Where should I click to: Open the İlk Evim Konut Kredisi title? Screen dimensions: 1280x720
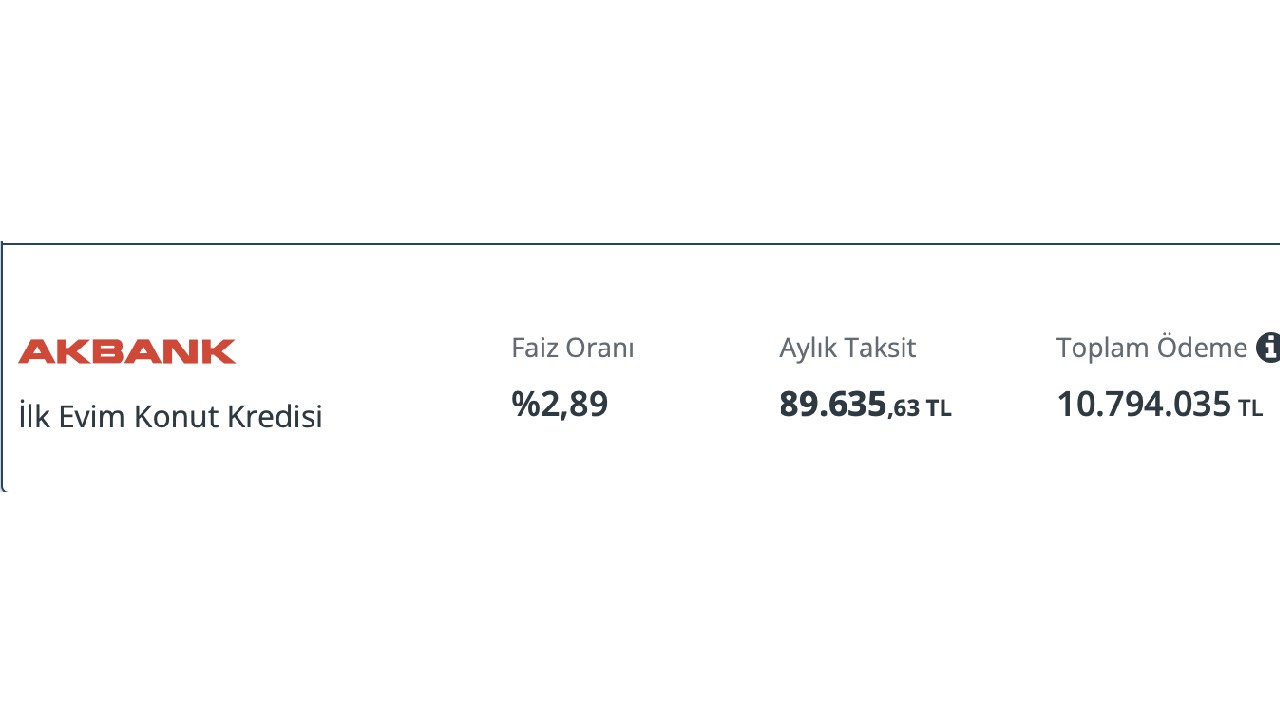pos(170,416)
